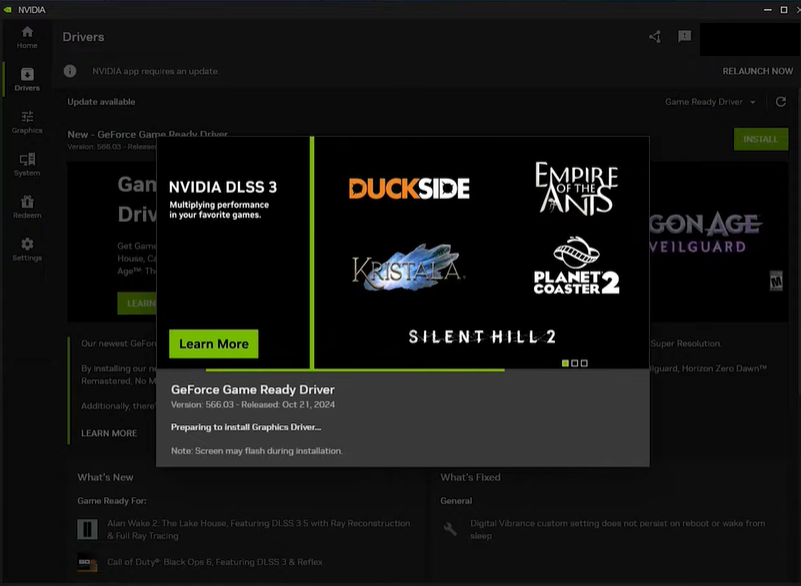Refresh driver list with circular arrow icon
The width and height of the screenshot is (801, 586).
(781, 102)
